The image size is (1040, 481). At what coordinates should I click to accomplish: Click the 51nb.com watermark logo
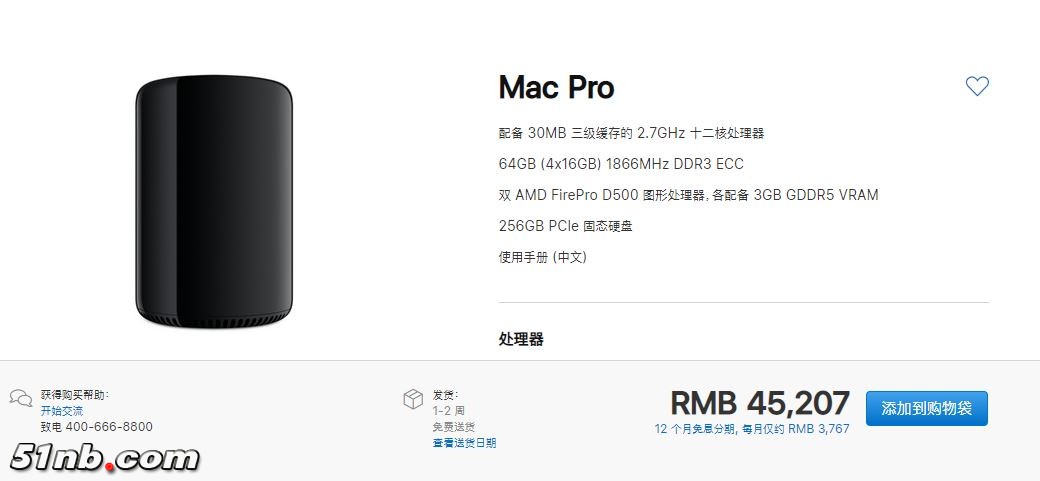pos(105,458)
